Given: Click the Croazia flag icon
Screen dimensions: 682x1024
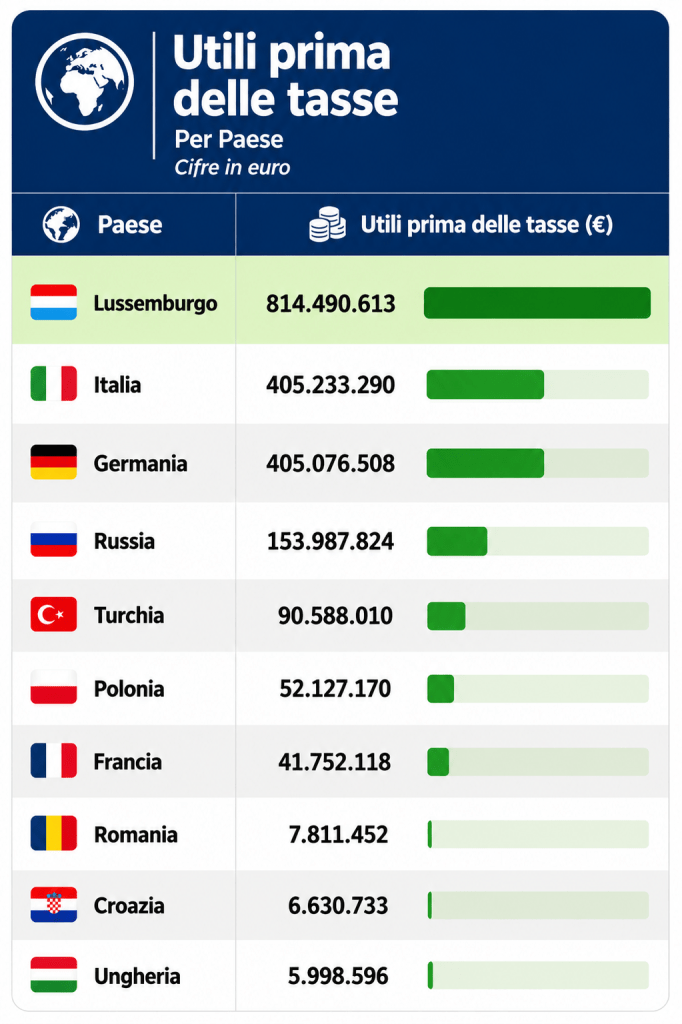Looking at the screenshot, I should point(54,904).
